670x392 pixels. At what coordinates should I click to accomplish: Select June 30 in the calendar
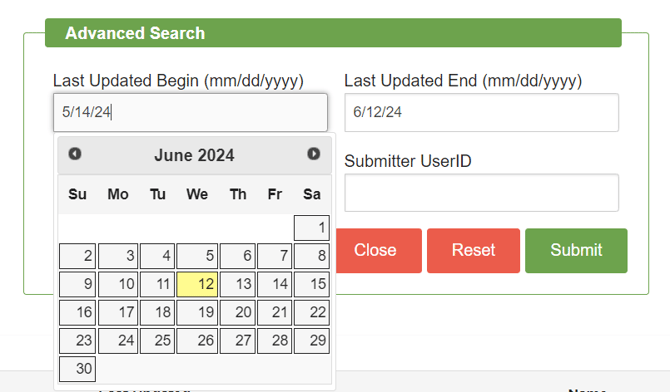click(x=77, y=368)
